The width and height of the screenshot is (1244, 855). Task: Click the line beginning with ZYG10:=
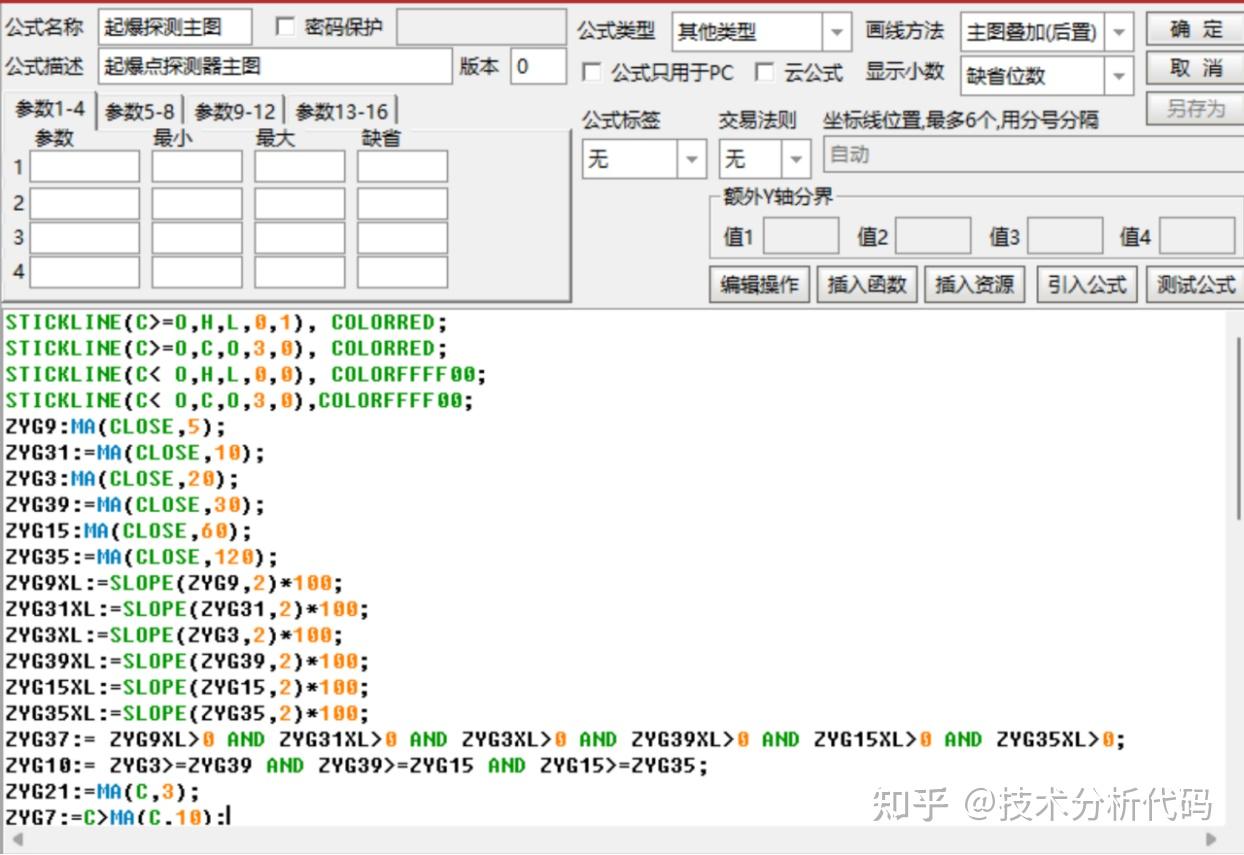tap(356, 765)
